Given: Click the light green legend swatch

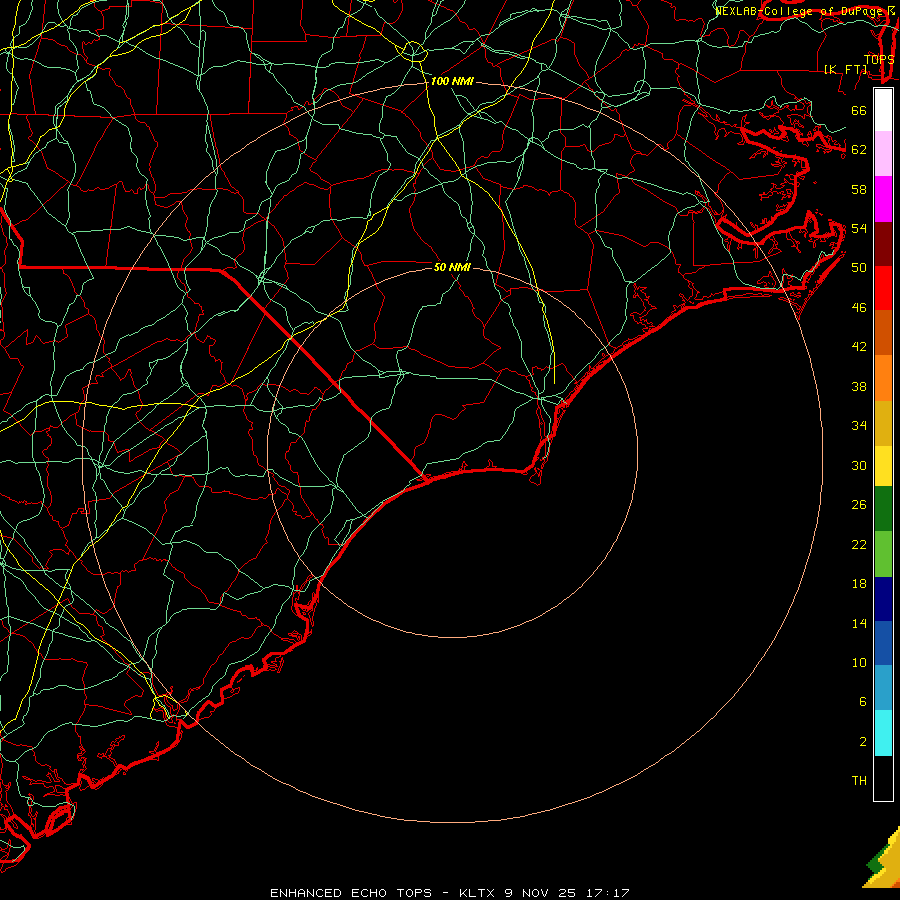Looking at the screenshot, I should point(883,554).
